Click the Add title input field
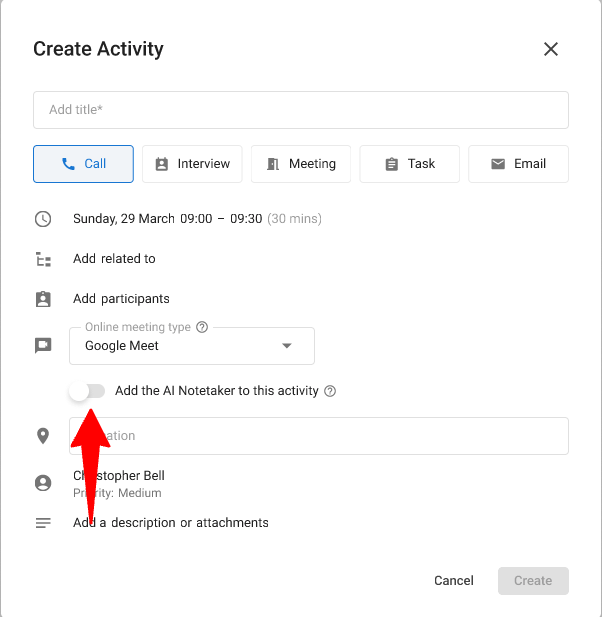The height and width of the screenshot is (617, 602). click(x=301, y=110)
